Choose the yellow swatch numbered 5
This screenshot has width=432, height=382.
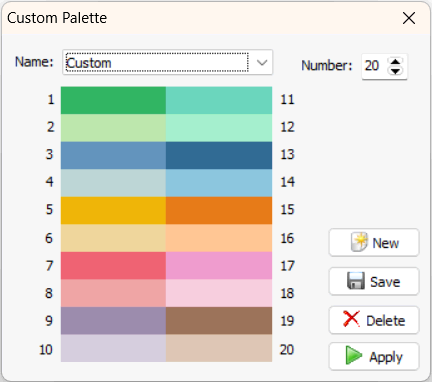pyautogui.click(x=113, y=210)
